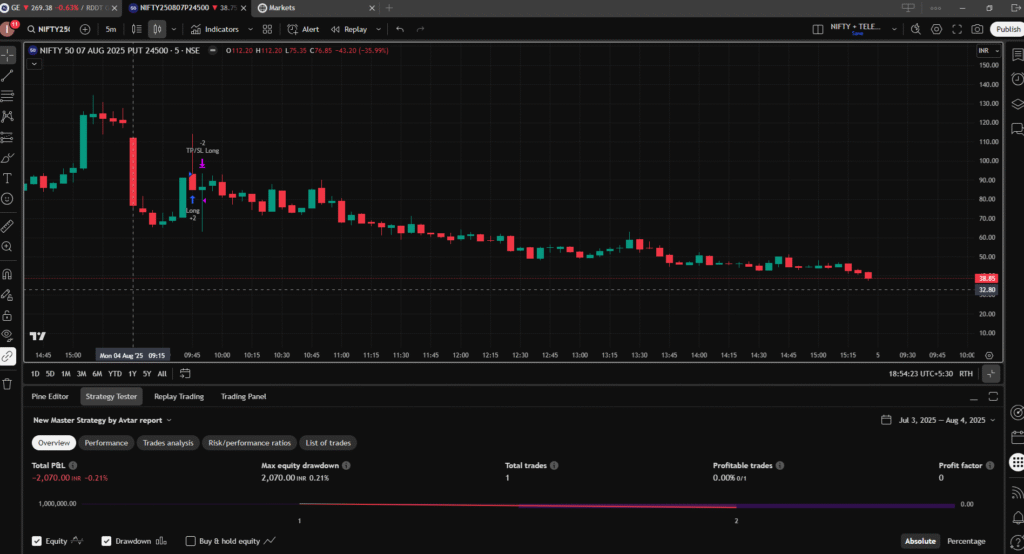Open the forecasting and position tools
1024x554 pixels.
[7, 137]
